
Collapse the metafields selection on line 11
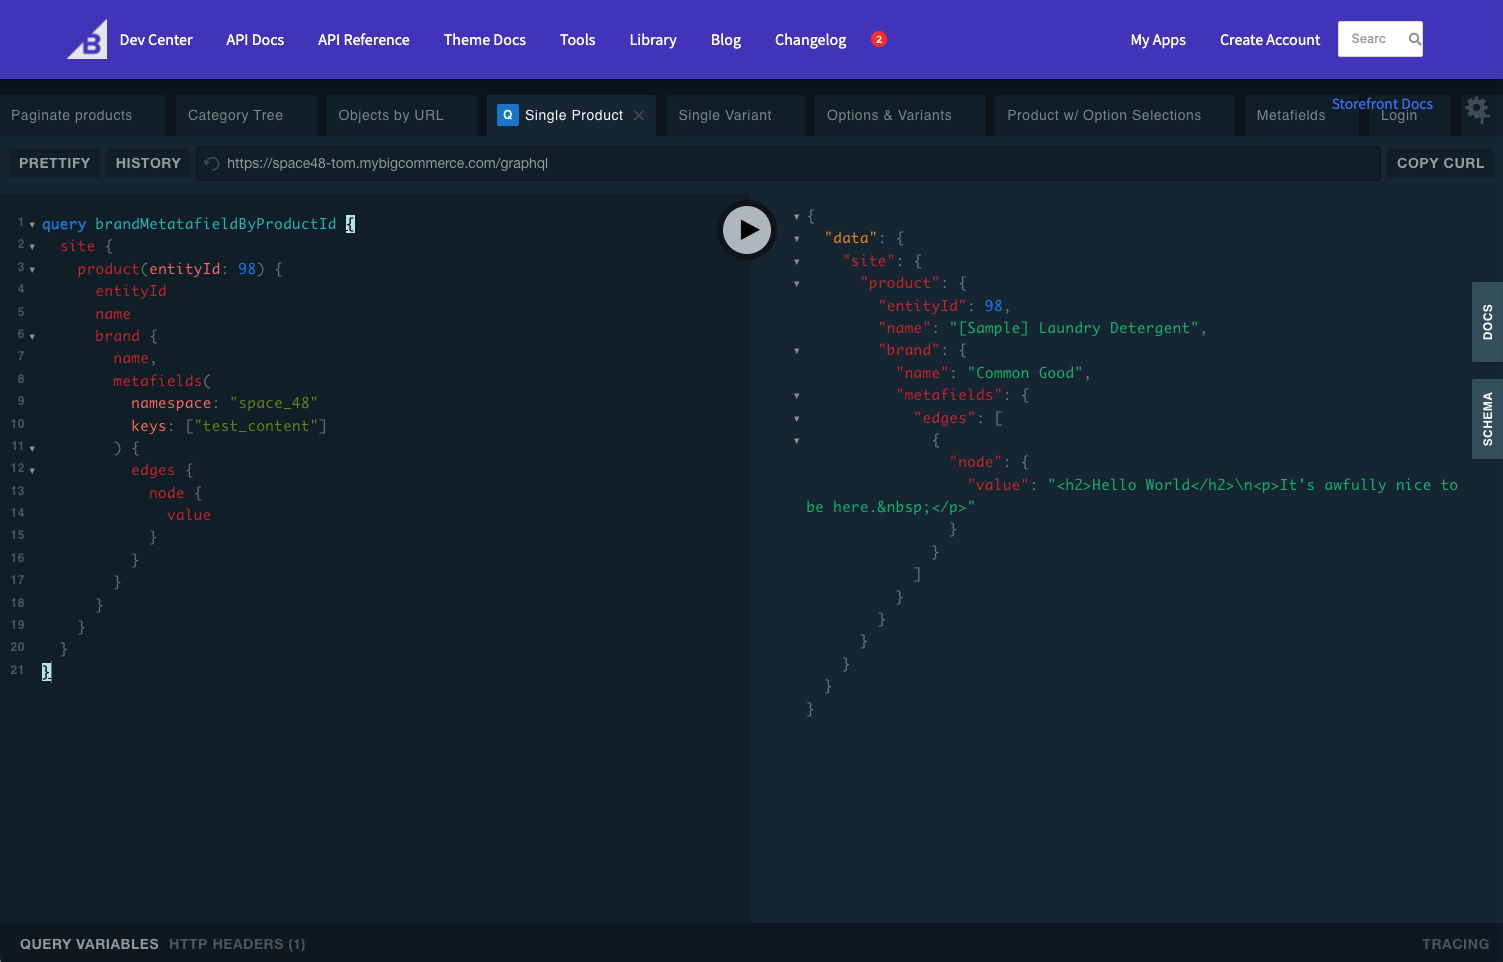(x=32, y=449)
